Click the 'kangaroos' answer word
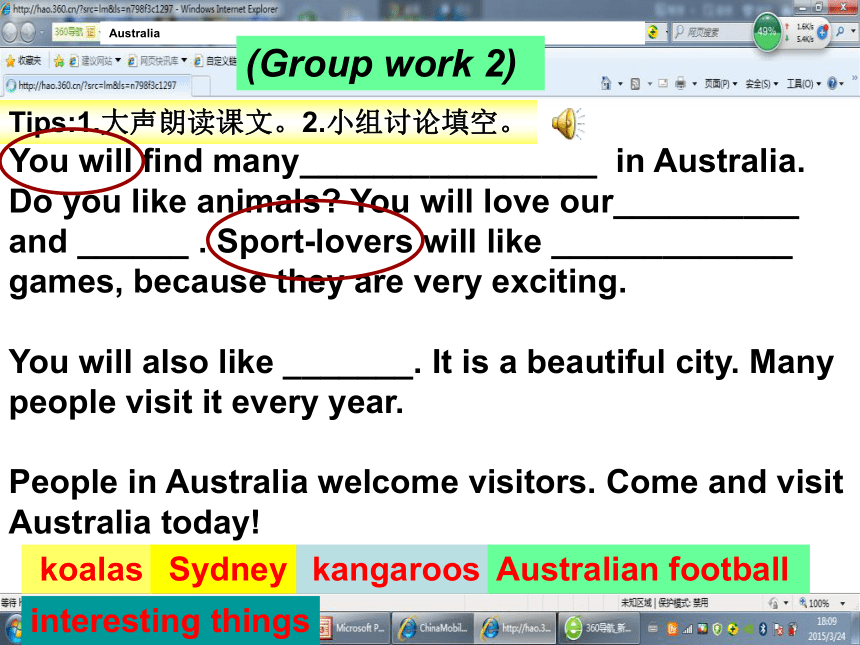860x645 pixels. (396, 569)
